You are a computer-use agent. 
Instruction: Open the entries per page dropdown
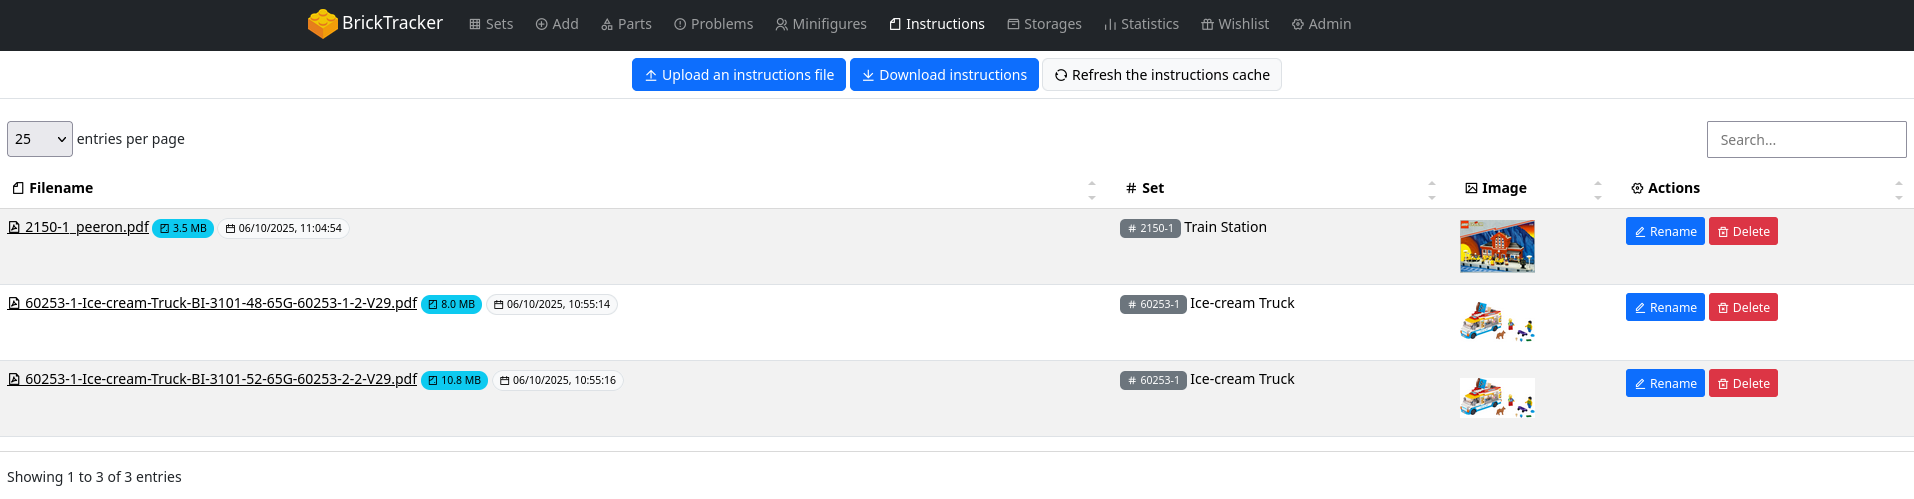pos(40,139)
